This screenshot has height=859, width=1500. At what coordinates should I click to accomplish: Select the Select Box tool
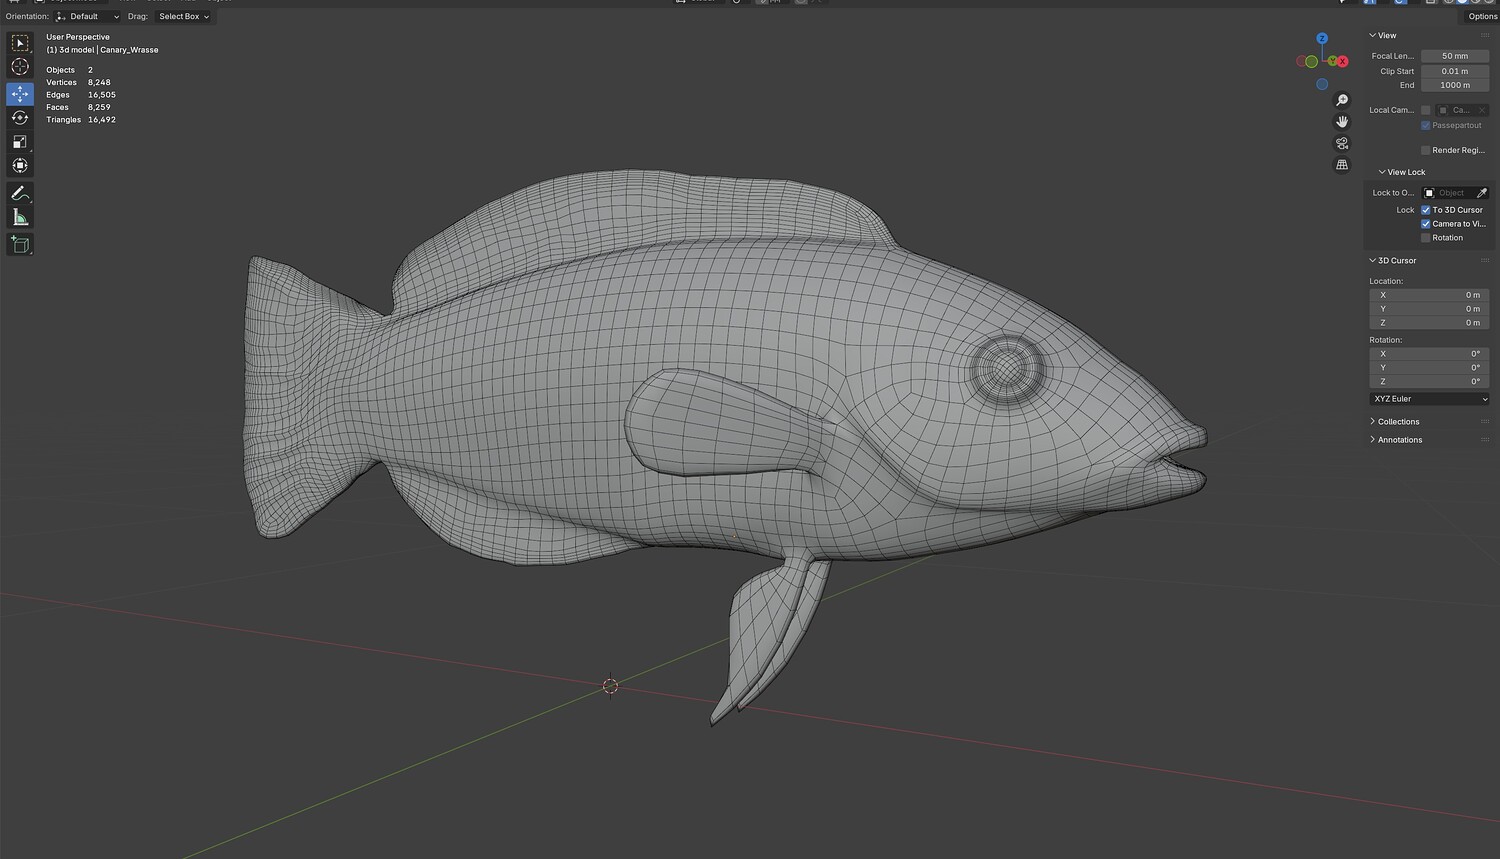(x=20, y=43)
